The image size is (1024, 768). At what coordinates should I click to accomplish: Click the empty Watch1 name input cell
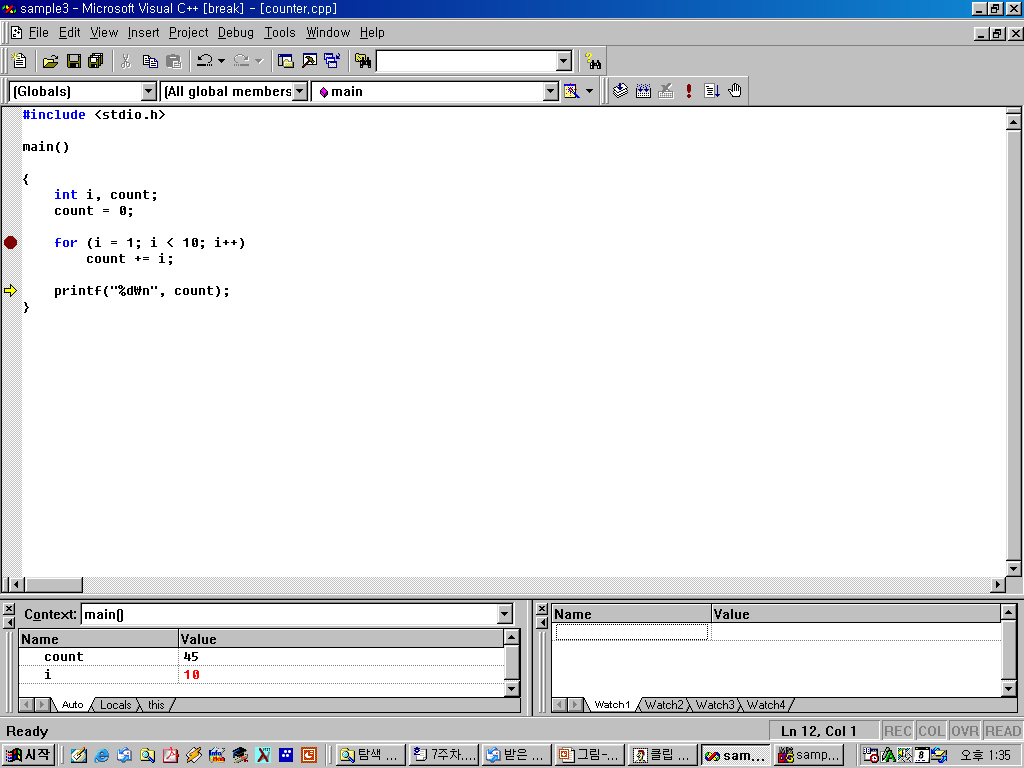tap(631, 632)
